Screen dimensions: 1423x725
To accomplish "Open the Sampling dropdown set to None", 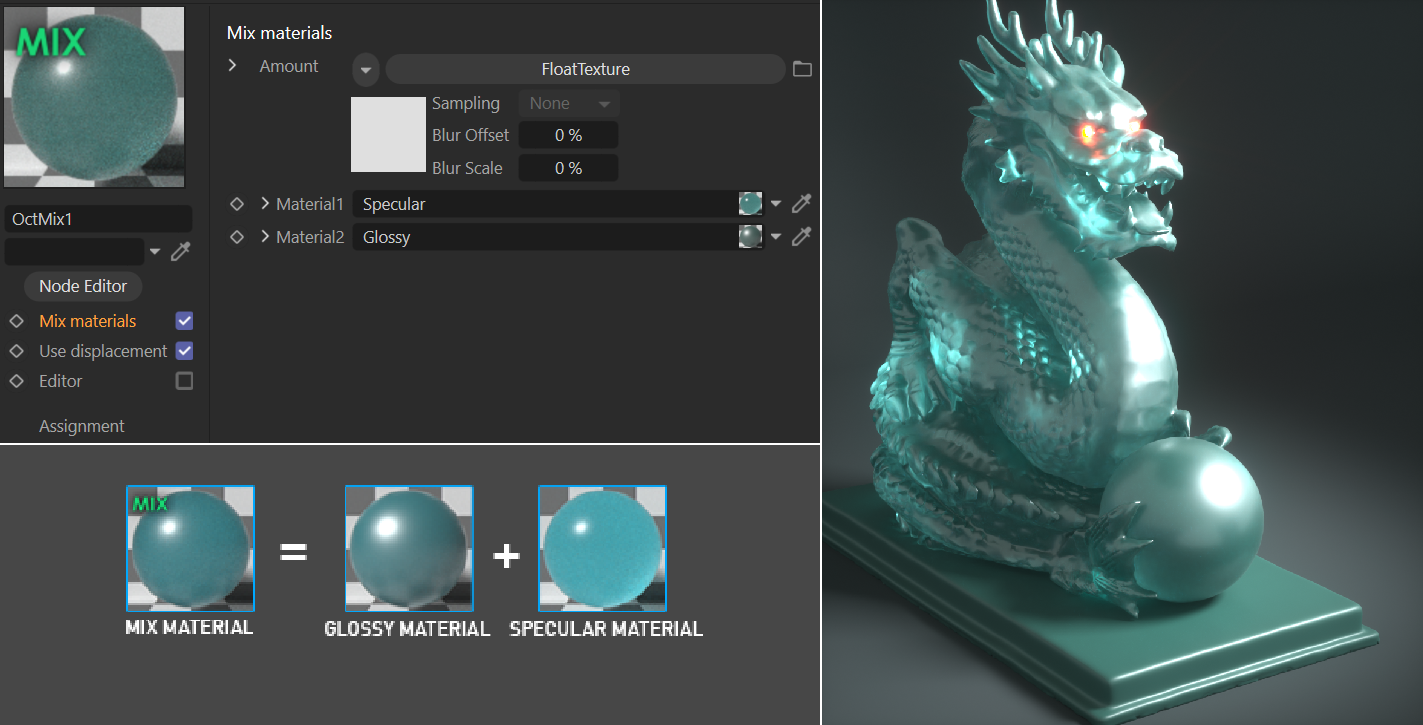I will (568, 104).
